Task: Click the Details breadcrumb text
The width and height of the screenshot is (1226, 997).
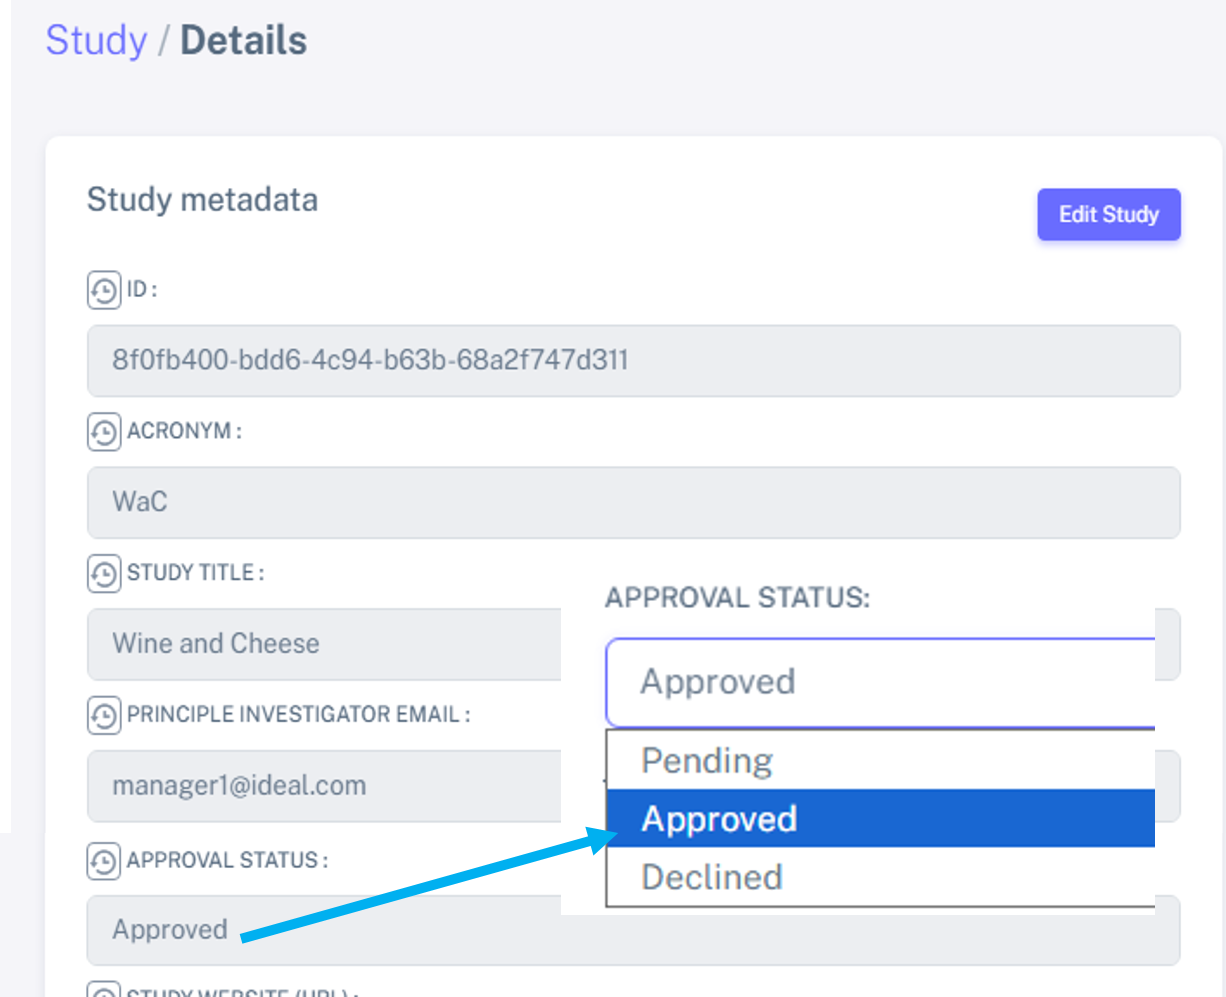Action: pyautogui.click(x=243, y=40)
